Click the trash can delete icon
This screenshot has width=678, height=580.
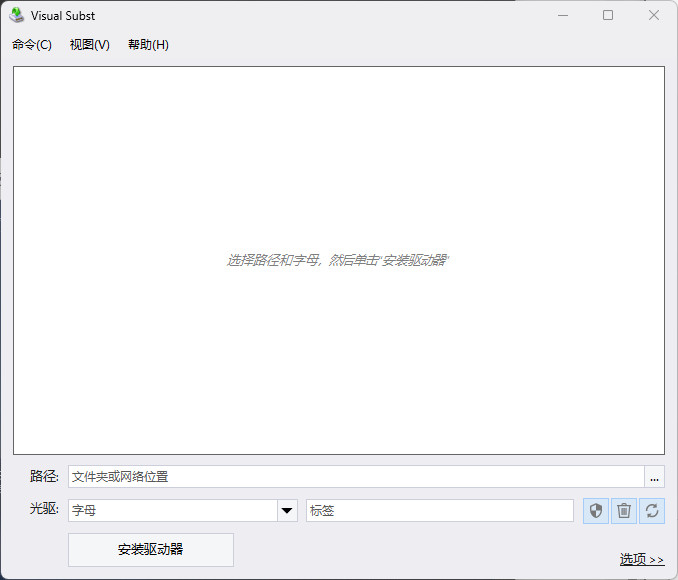tap(624, 511)
